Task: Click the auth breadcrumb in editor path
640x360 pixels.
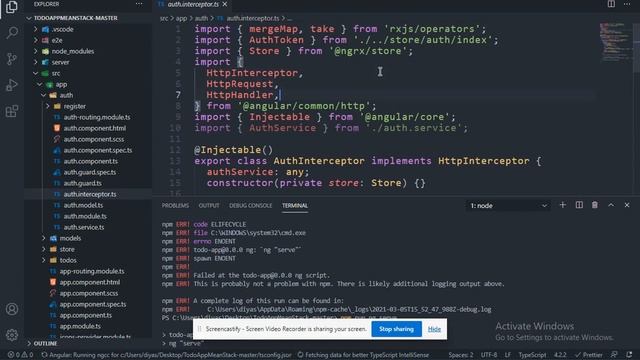Action: [x=201, y=18]
